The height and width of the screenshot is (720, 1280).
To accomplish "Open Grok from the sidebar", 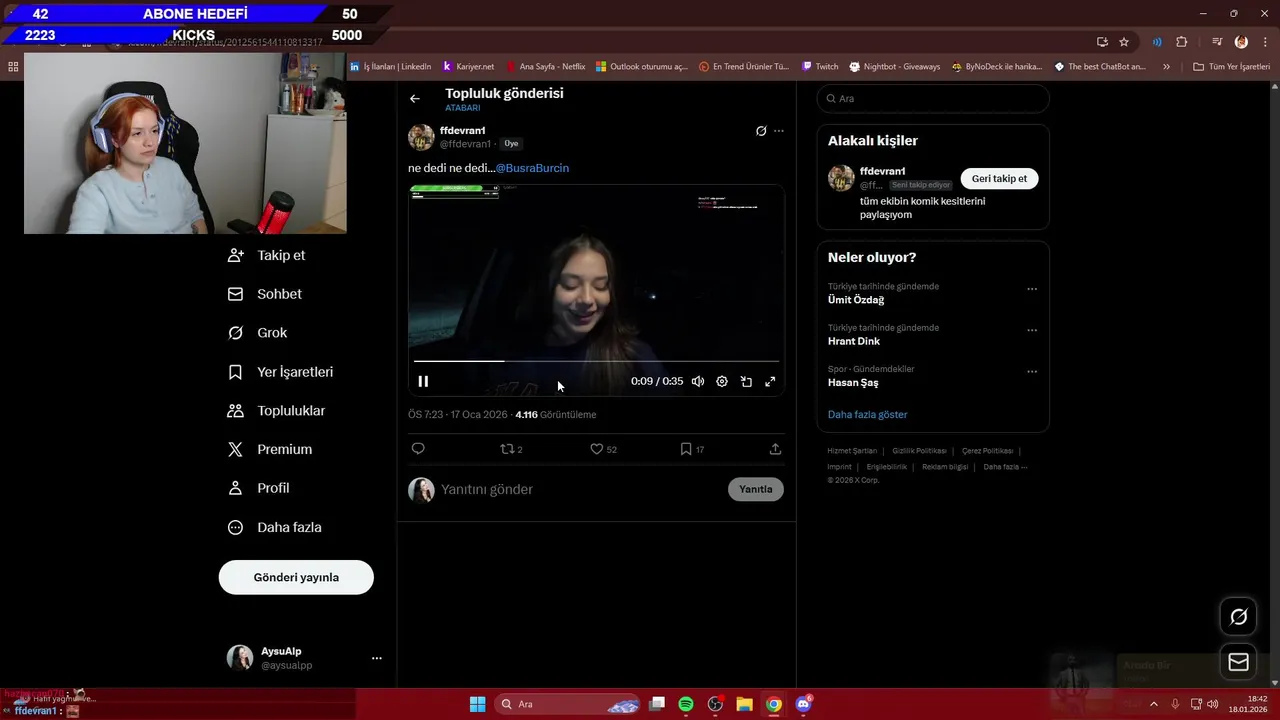I will click(x=258, y=333).
